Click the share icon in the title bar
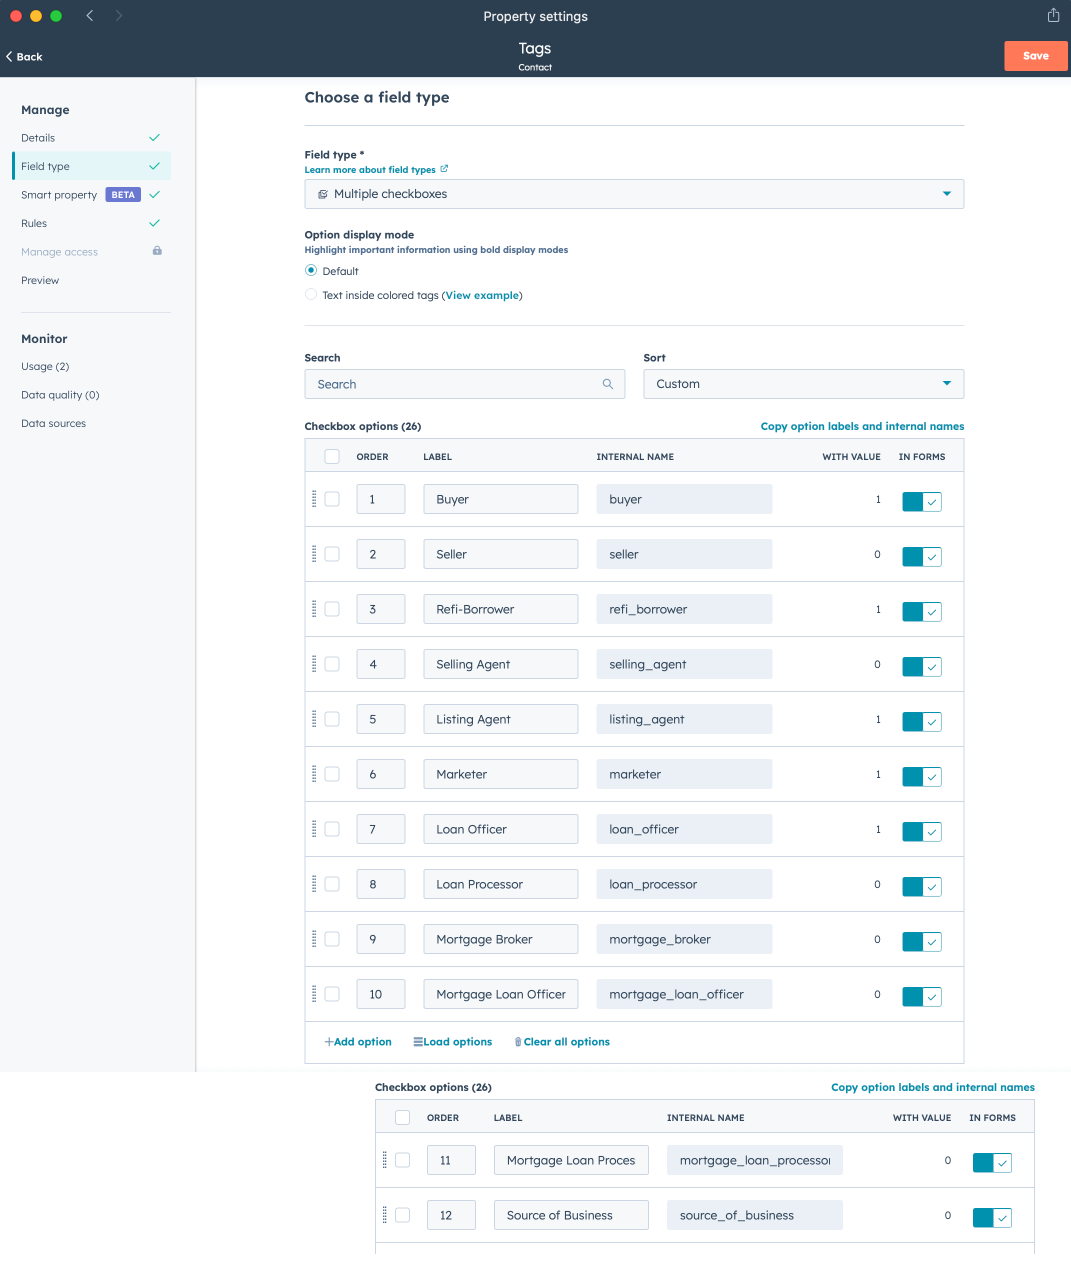The width and height of the screenshot is (1071, 1261). (x=1053, y=15)
